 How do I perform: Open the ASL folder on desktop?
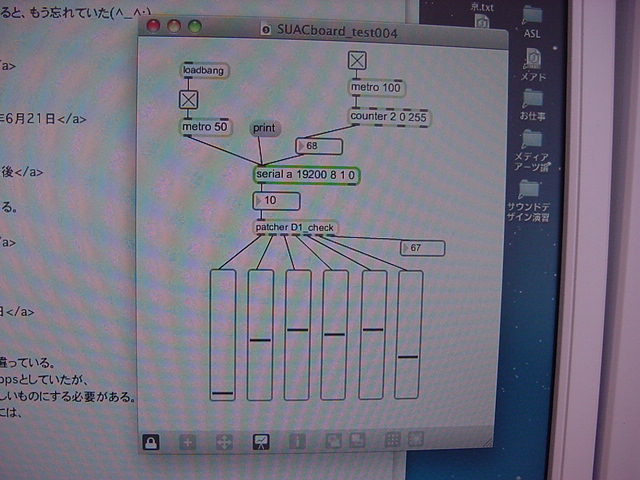click(532, 22)
